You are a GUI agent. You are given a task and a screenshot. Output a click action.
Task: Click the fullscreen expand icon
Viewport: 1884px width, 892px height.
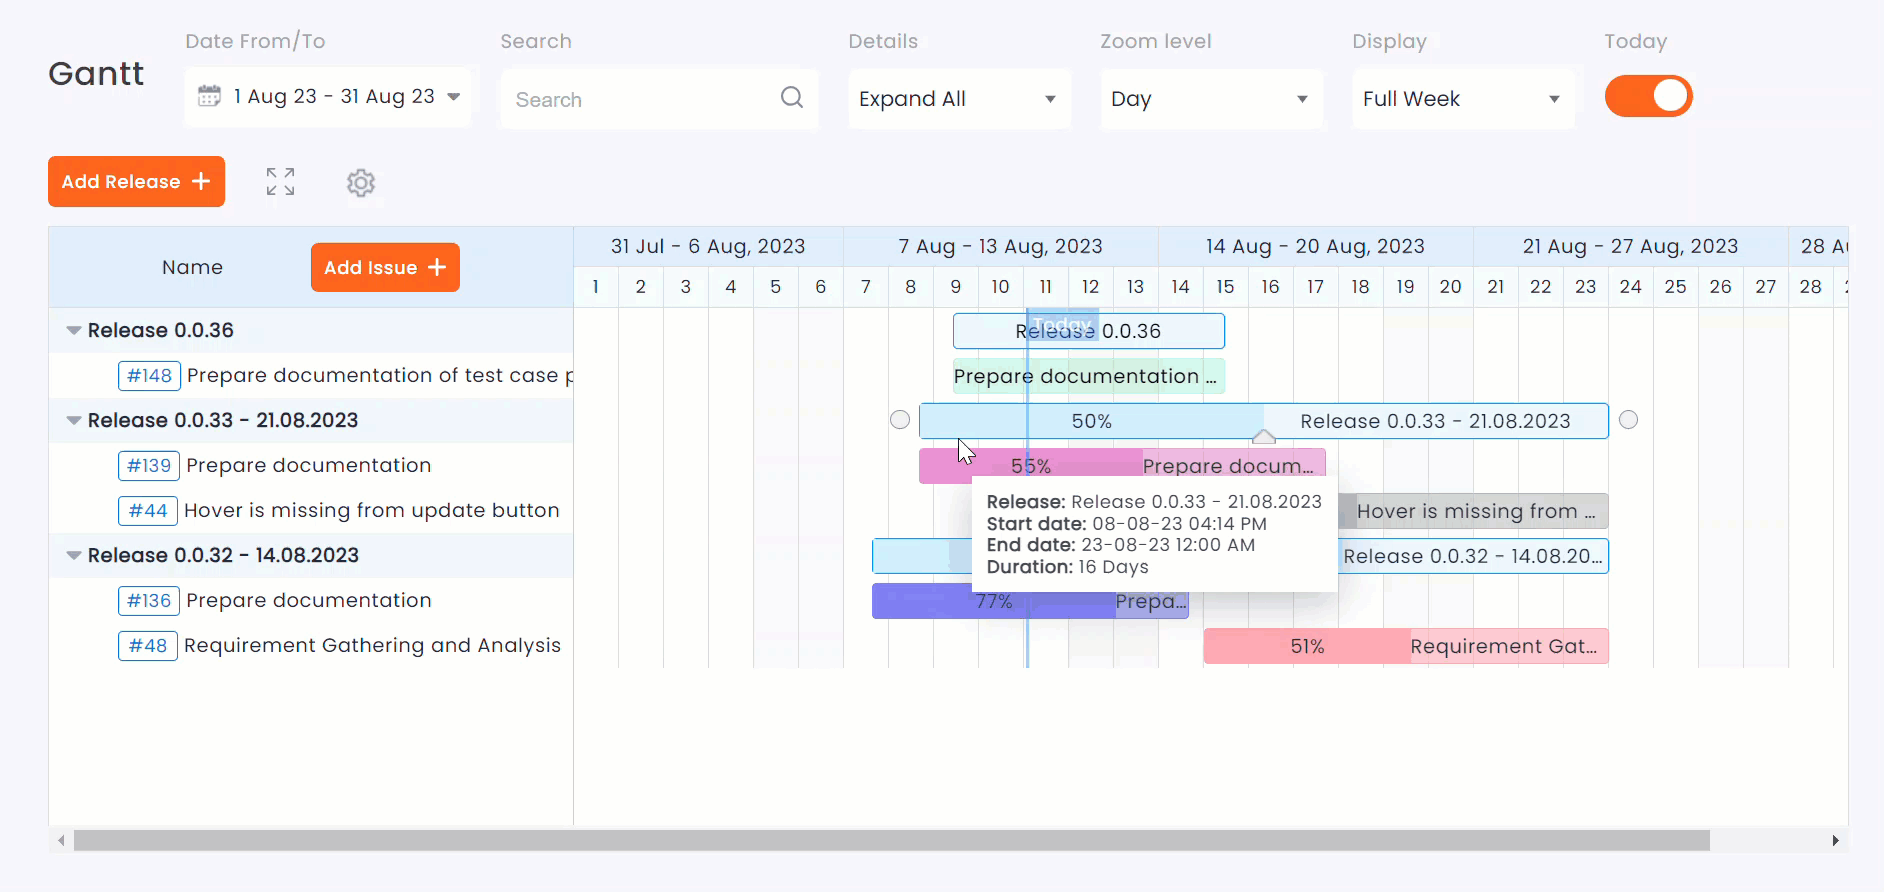280,182
